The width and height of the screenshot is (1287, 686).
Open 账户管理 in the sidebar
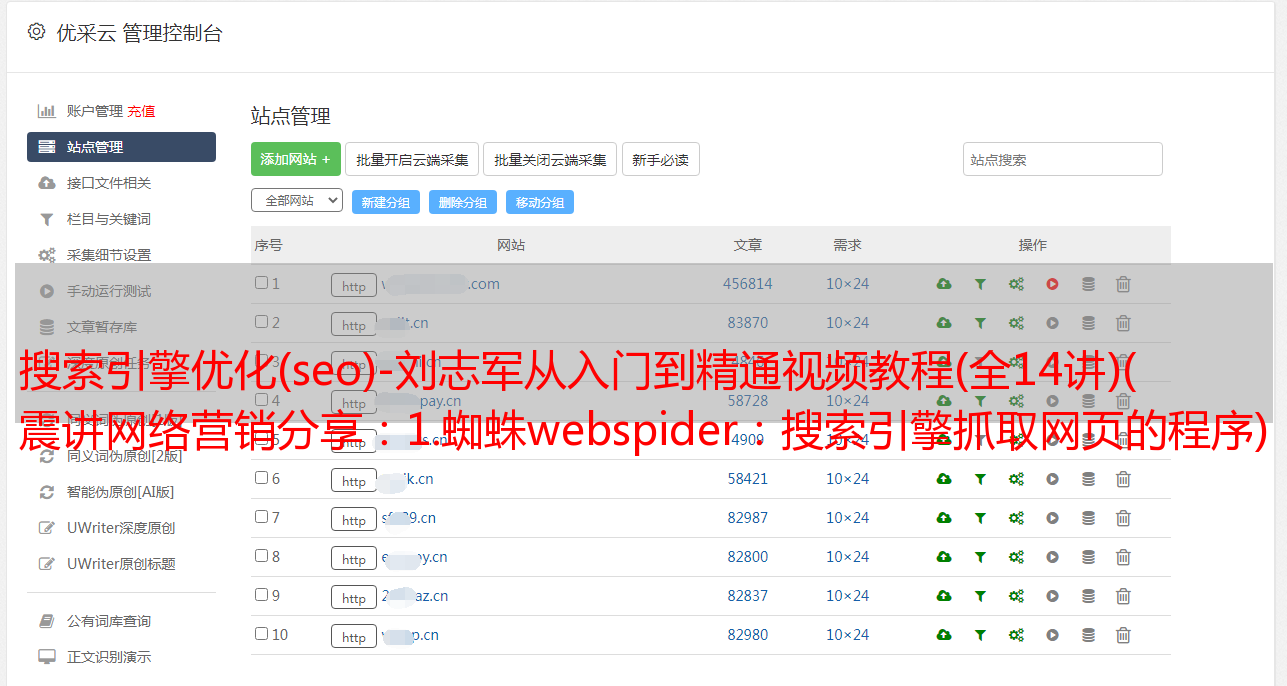click(x=94, y=111)
